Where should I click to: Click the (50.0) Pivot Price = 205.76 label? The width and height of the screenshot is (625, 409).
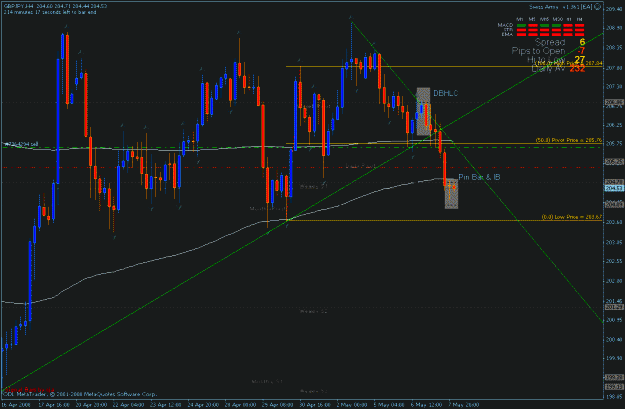point(568,140)
